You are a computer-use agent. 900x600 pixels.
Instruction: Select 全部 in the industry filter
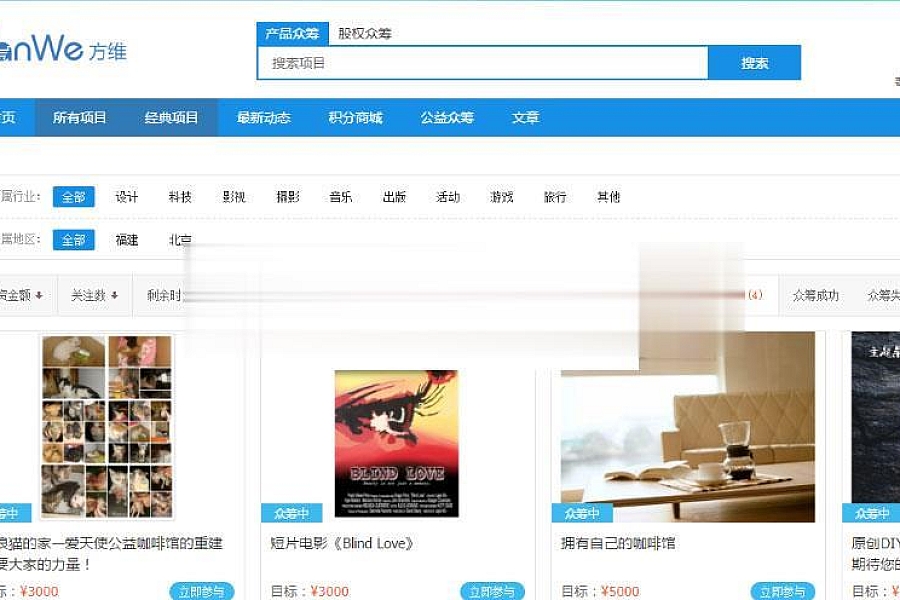73,197
